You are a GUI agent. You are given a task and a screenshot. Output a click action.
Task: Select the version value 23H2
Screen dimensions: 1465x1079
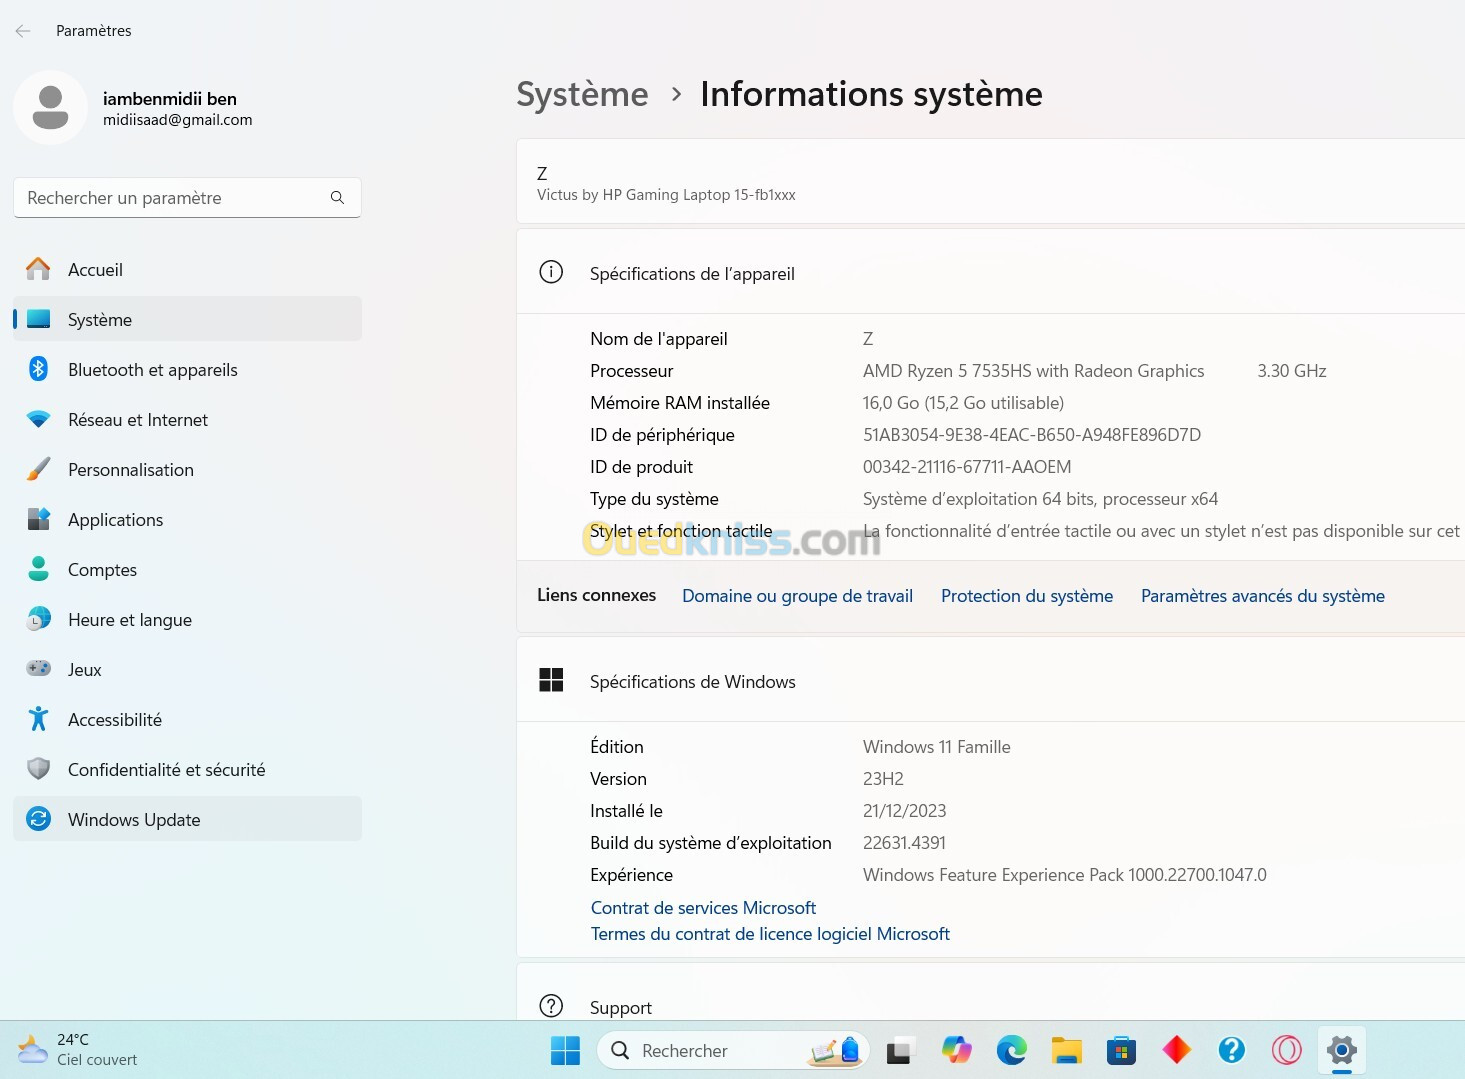pyautogui.click(x=883, y=779)
